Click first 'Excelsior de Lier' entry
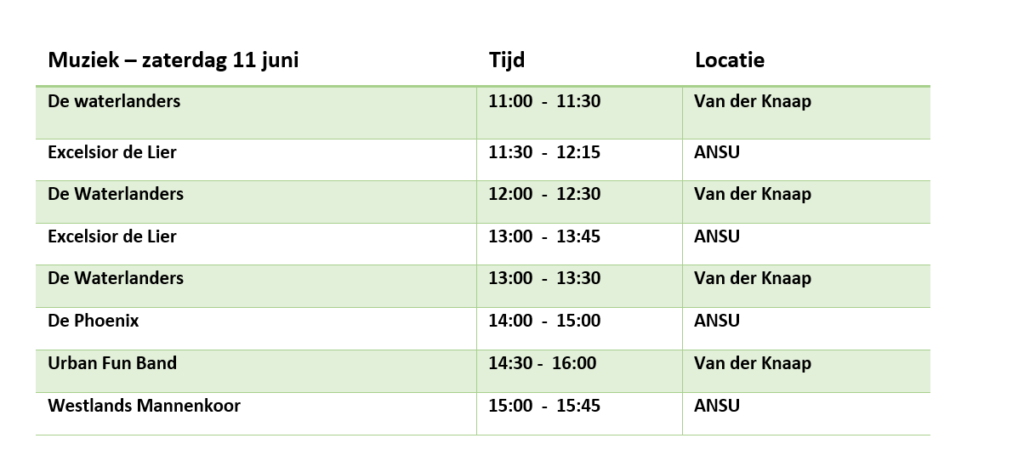 112,152
